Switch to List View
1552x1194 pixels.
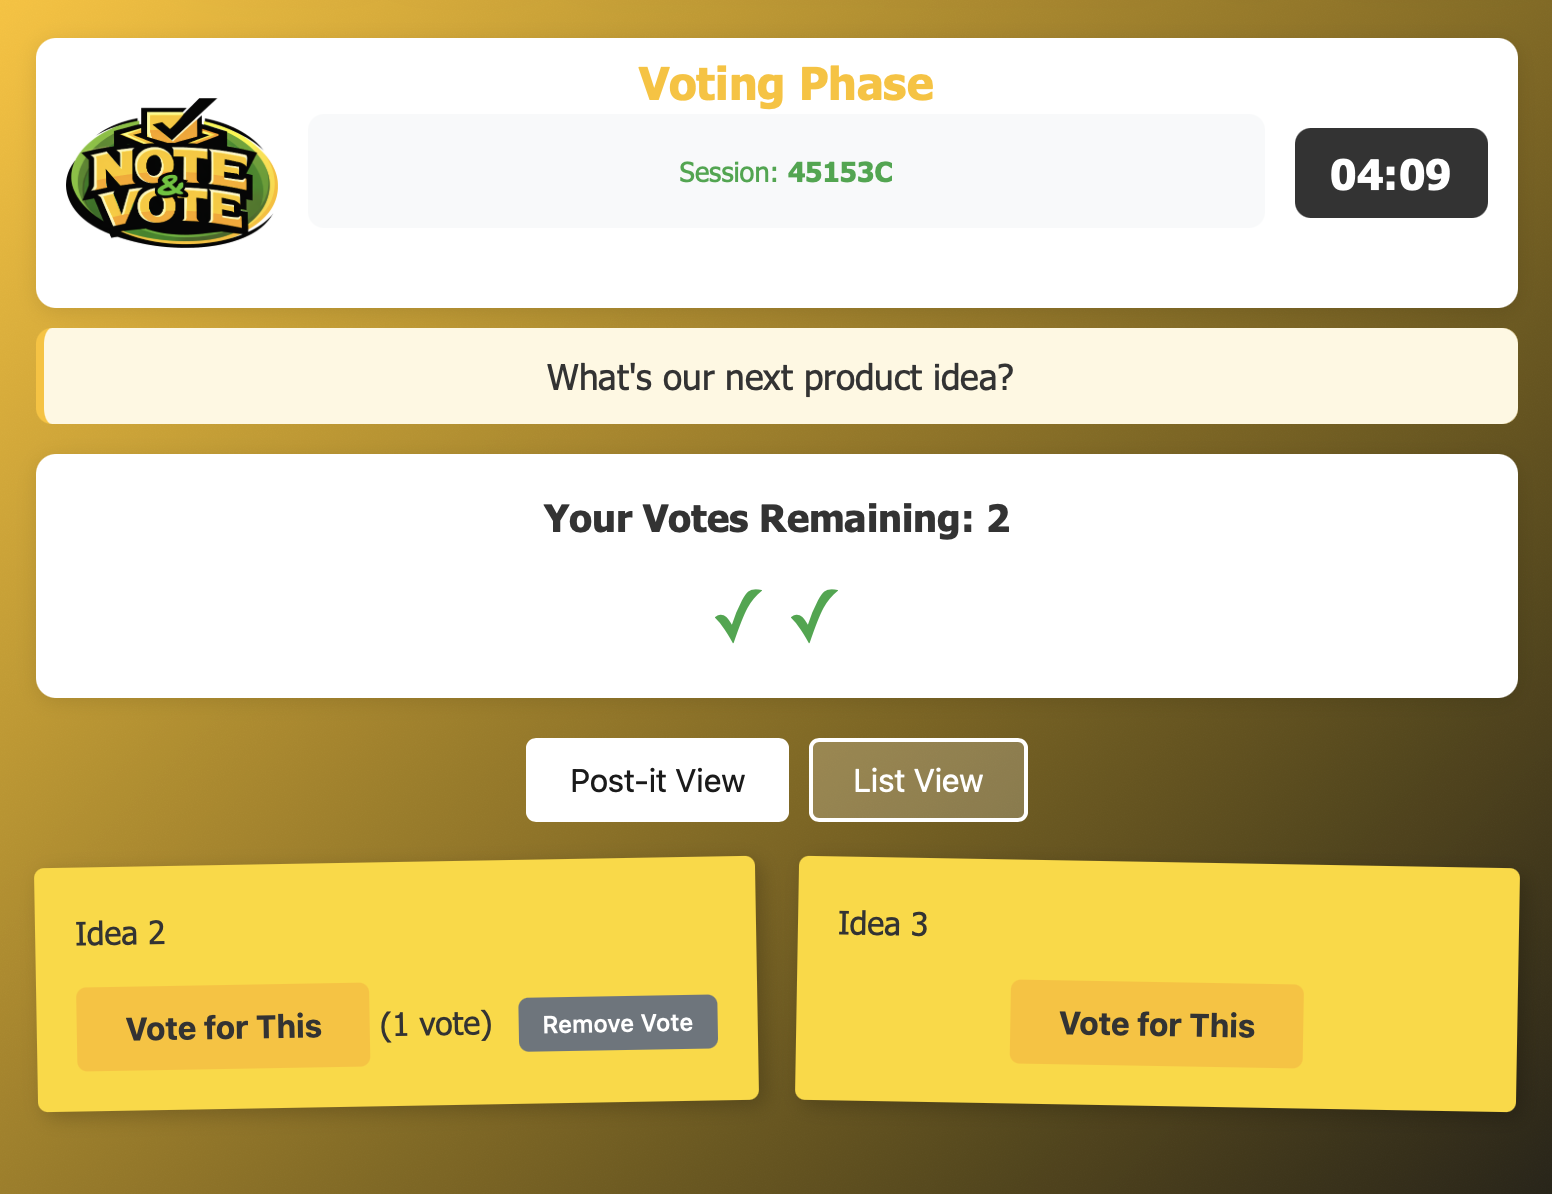tap(917, 780)
